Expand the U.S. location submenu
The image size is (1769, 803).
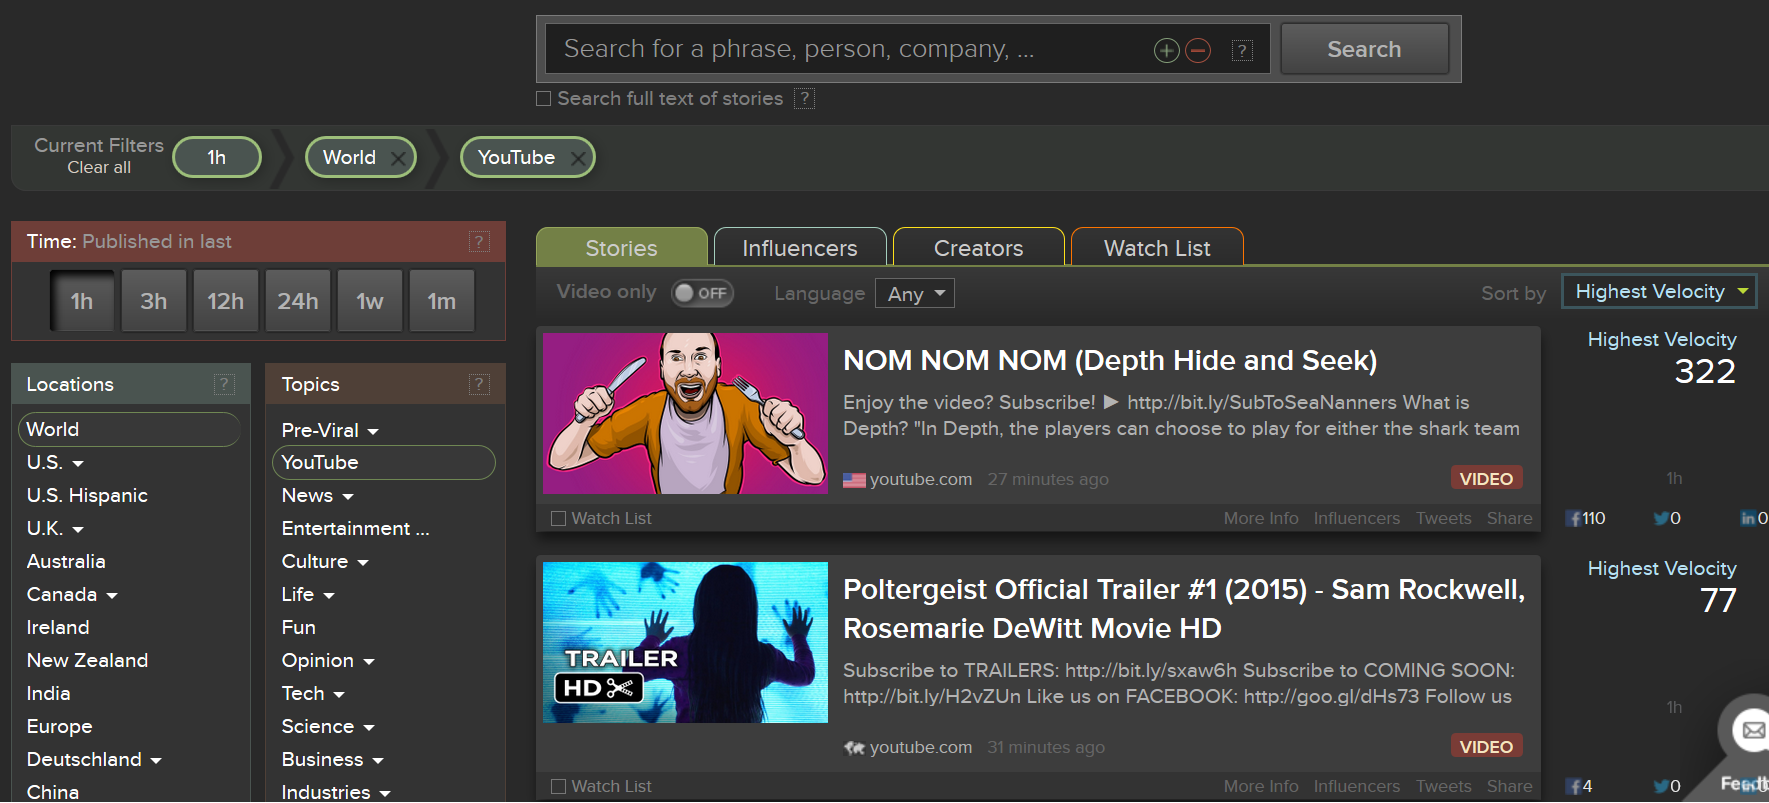pos(78,464)
